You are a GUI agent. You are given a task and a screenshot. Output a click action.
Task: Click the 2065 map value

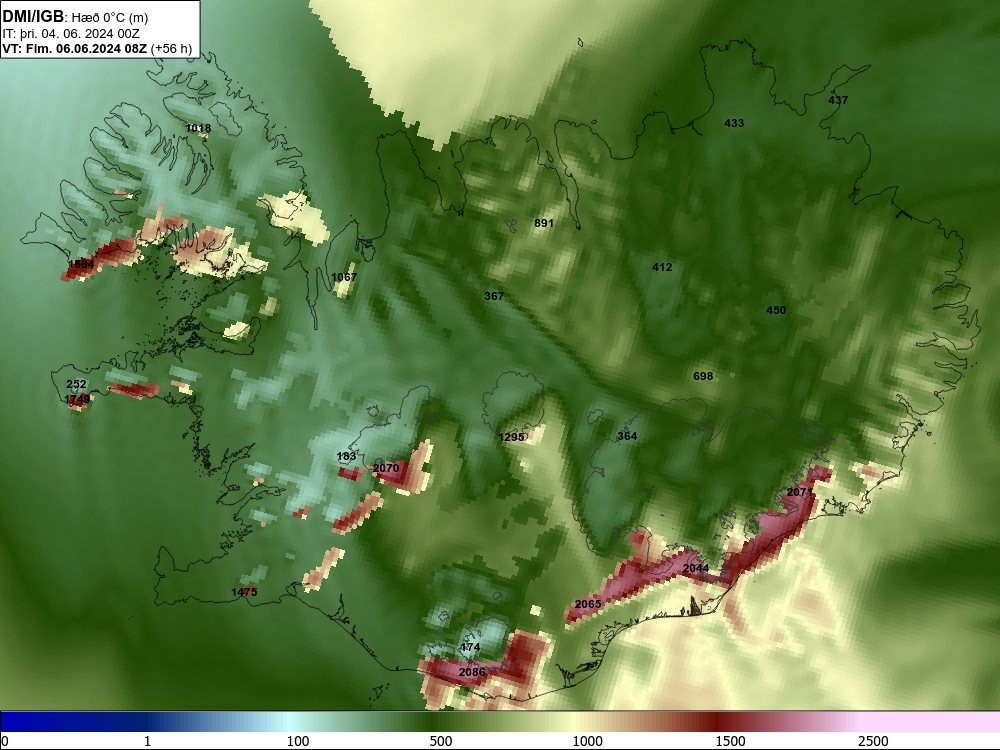pos(588,604)
